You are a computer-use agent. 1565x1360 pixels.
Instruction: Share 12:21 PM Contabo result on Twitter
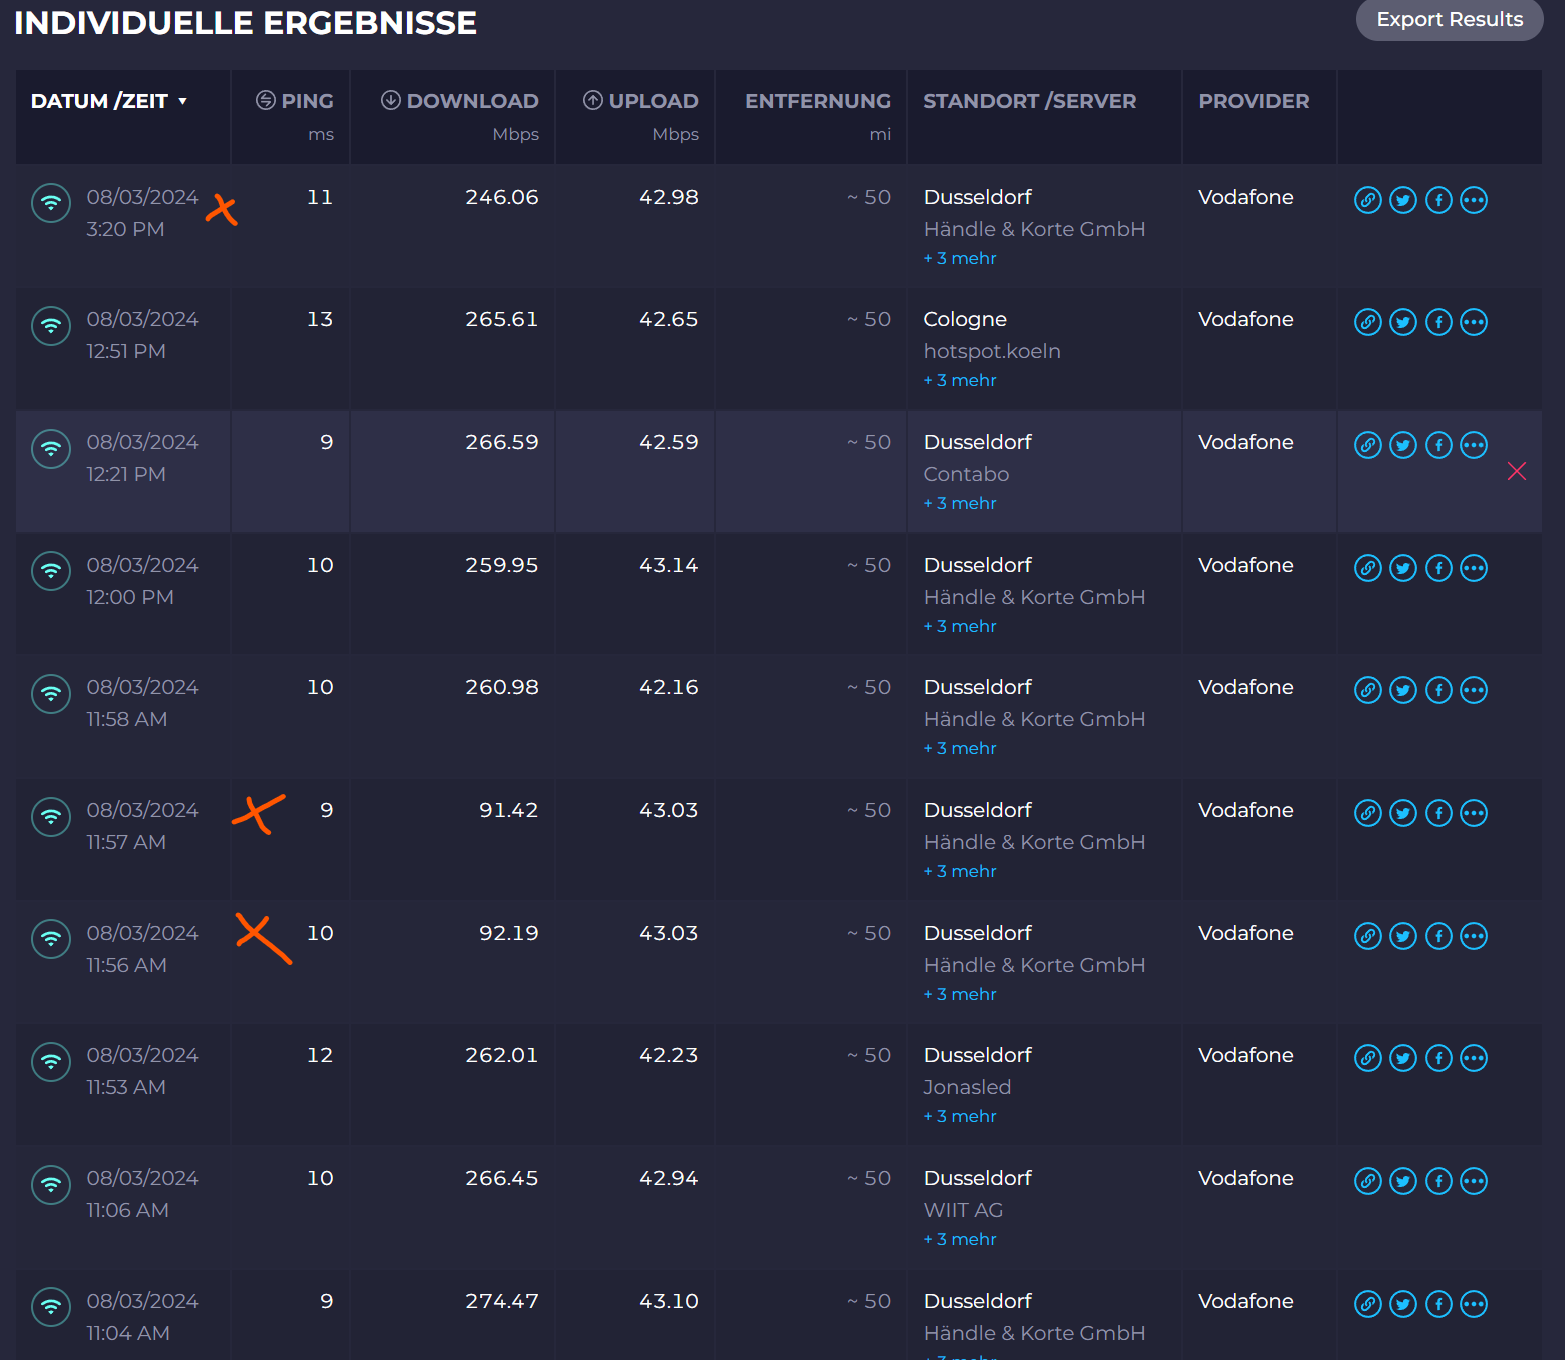coord(1403,445)
